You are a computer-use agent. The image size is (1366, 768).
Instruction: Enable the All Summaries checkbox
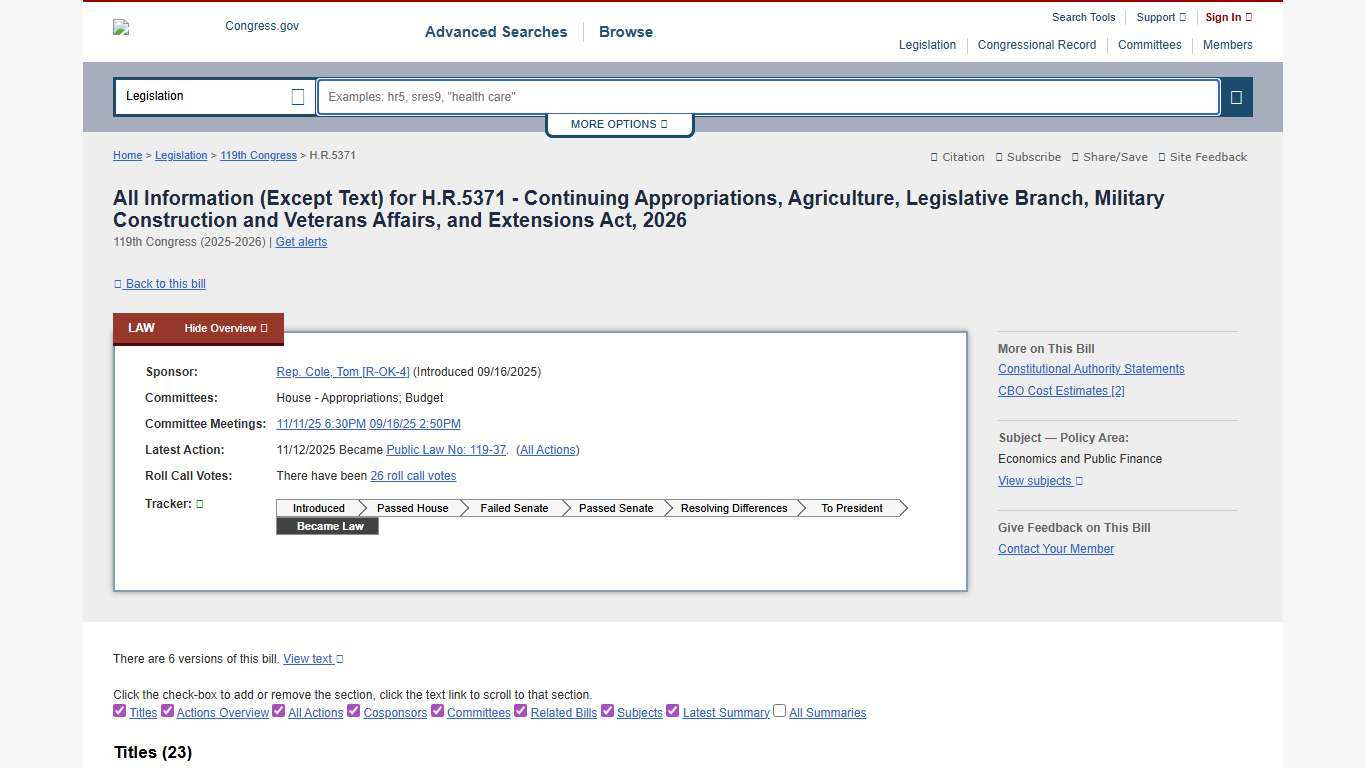pyautogui.click(x=779, y=710)
